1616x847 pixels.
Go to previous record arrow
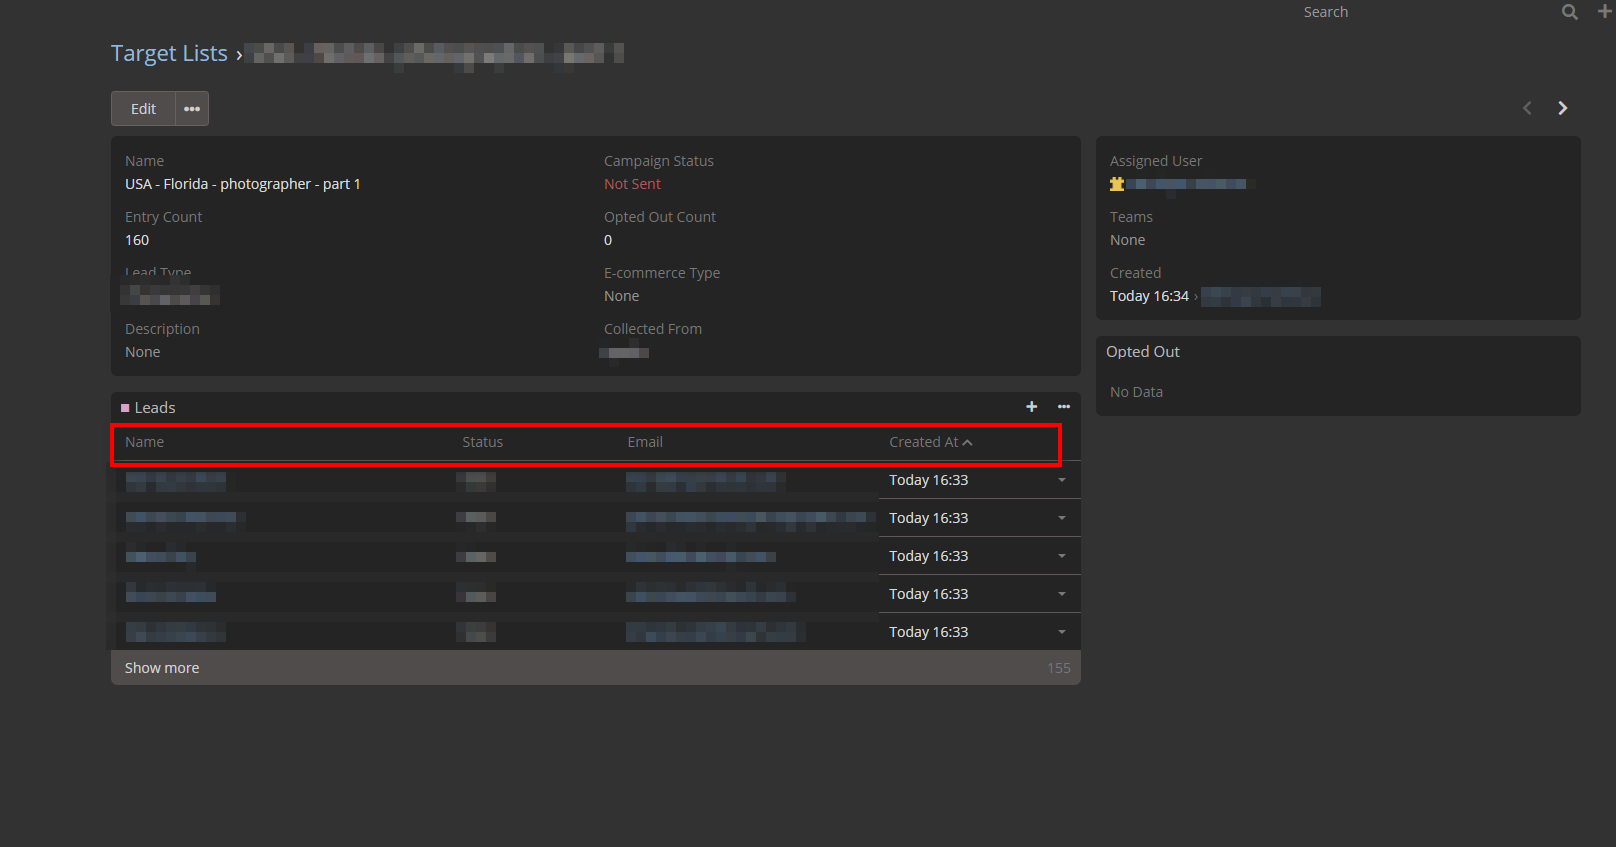point(1527,108)
